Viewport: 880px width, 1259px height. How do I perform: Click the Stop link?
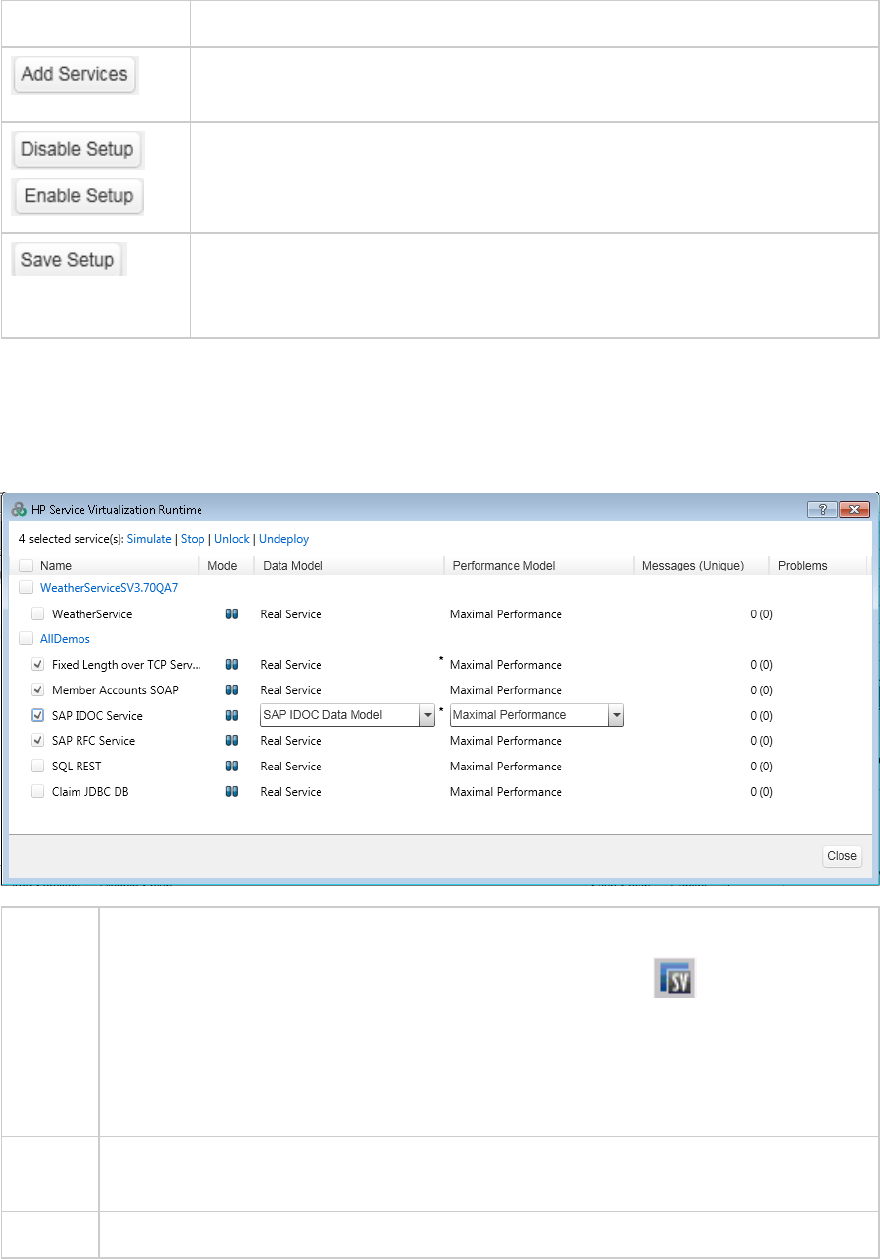(192, 539)
